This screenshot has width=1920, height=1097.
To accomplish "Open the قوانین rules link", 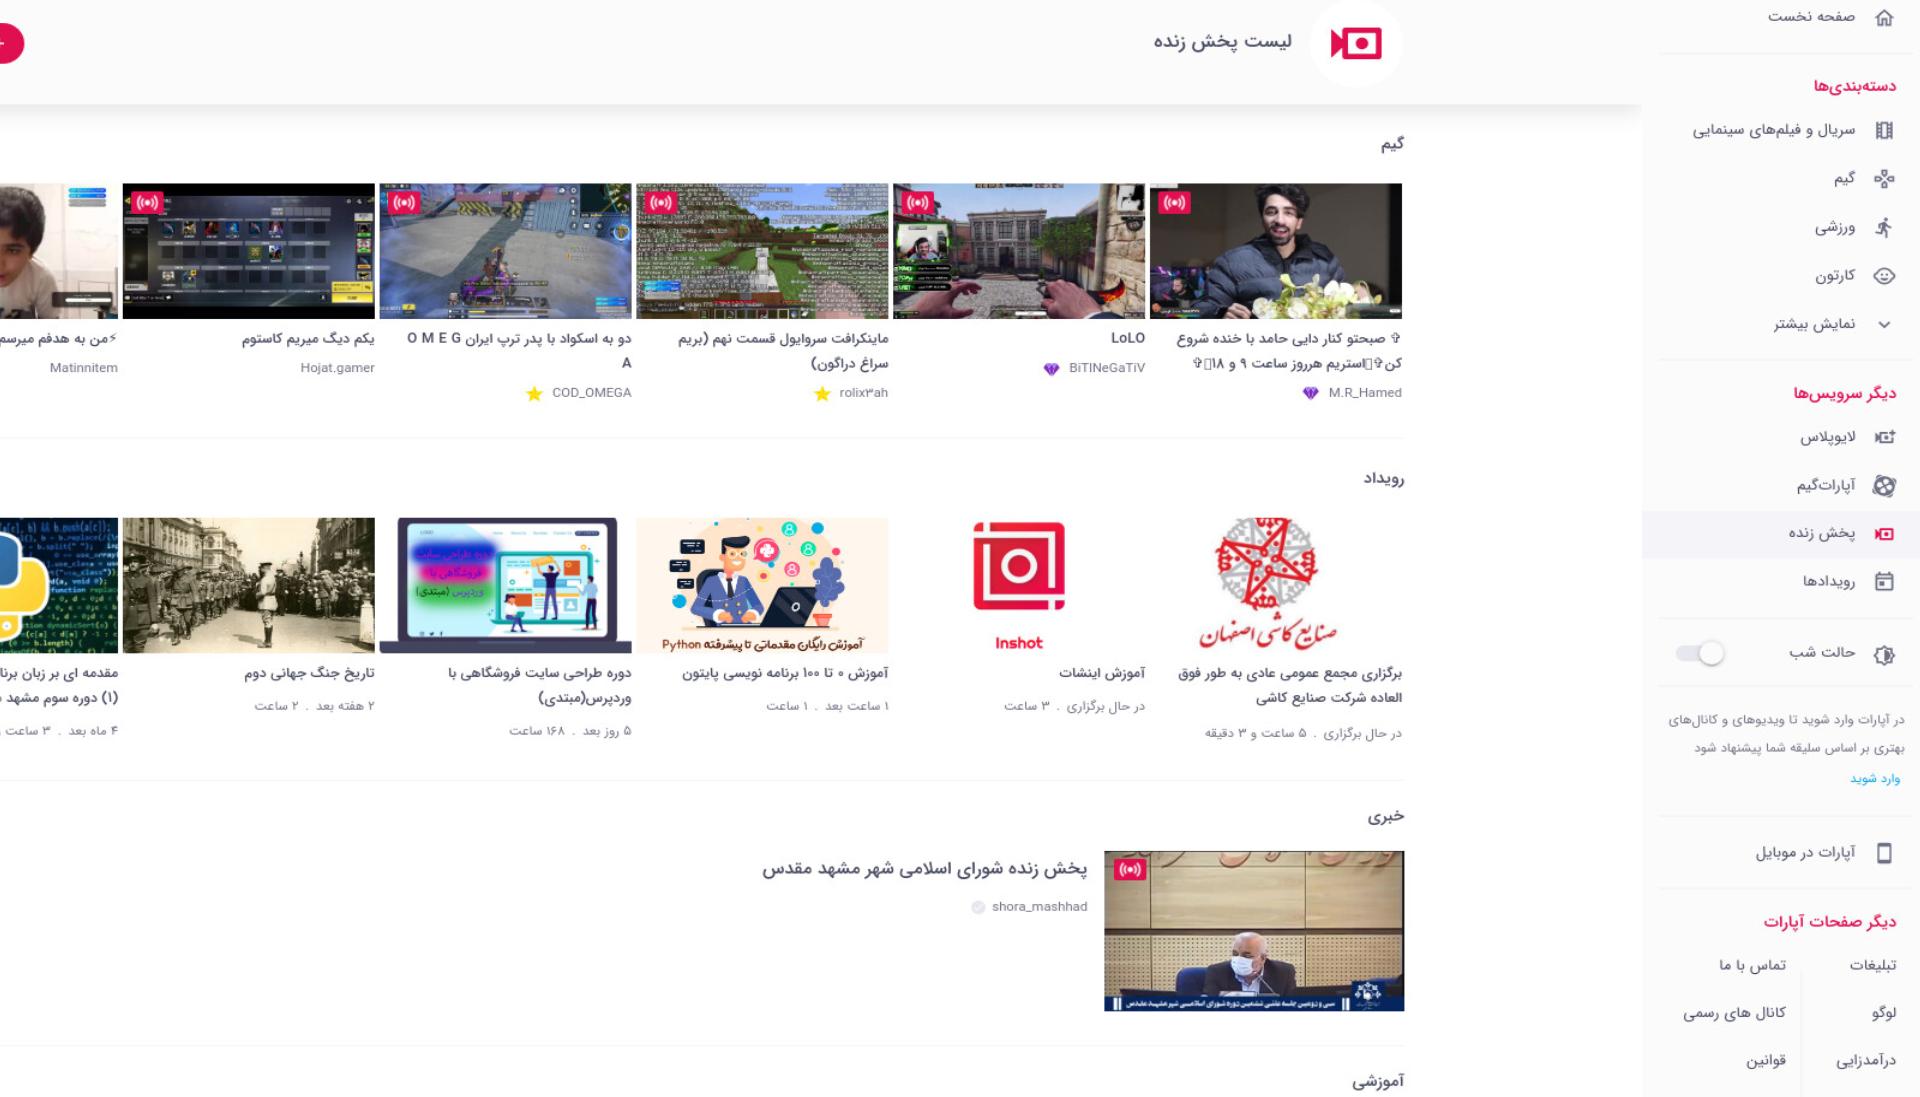I will [1766, 1061].
